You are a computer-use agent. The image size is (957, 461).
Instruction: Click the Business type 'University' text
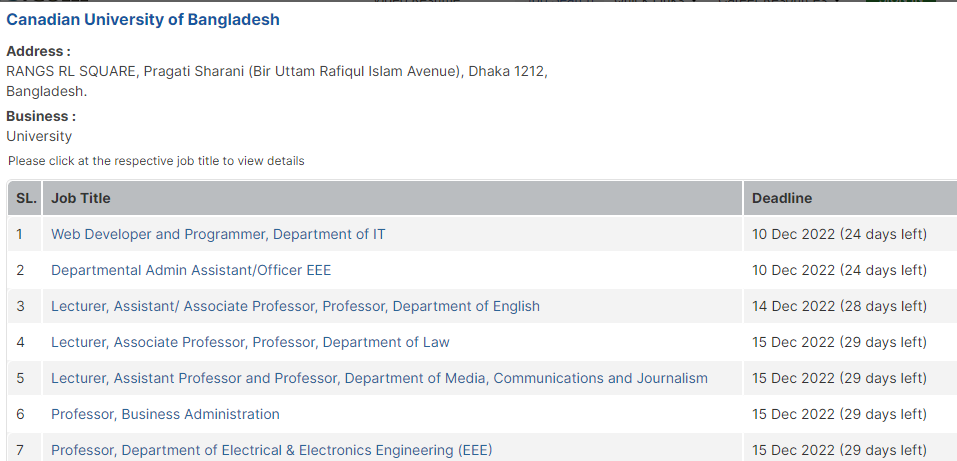point(39,136)
